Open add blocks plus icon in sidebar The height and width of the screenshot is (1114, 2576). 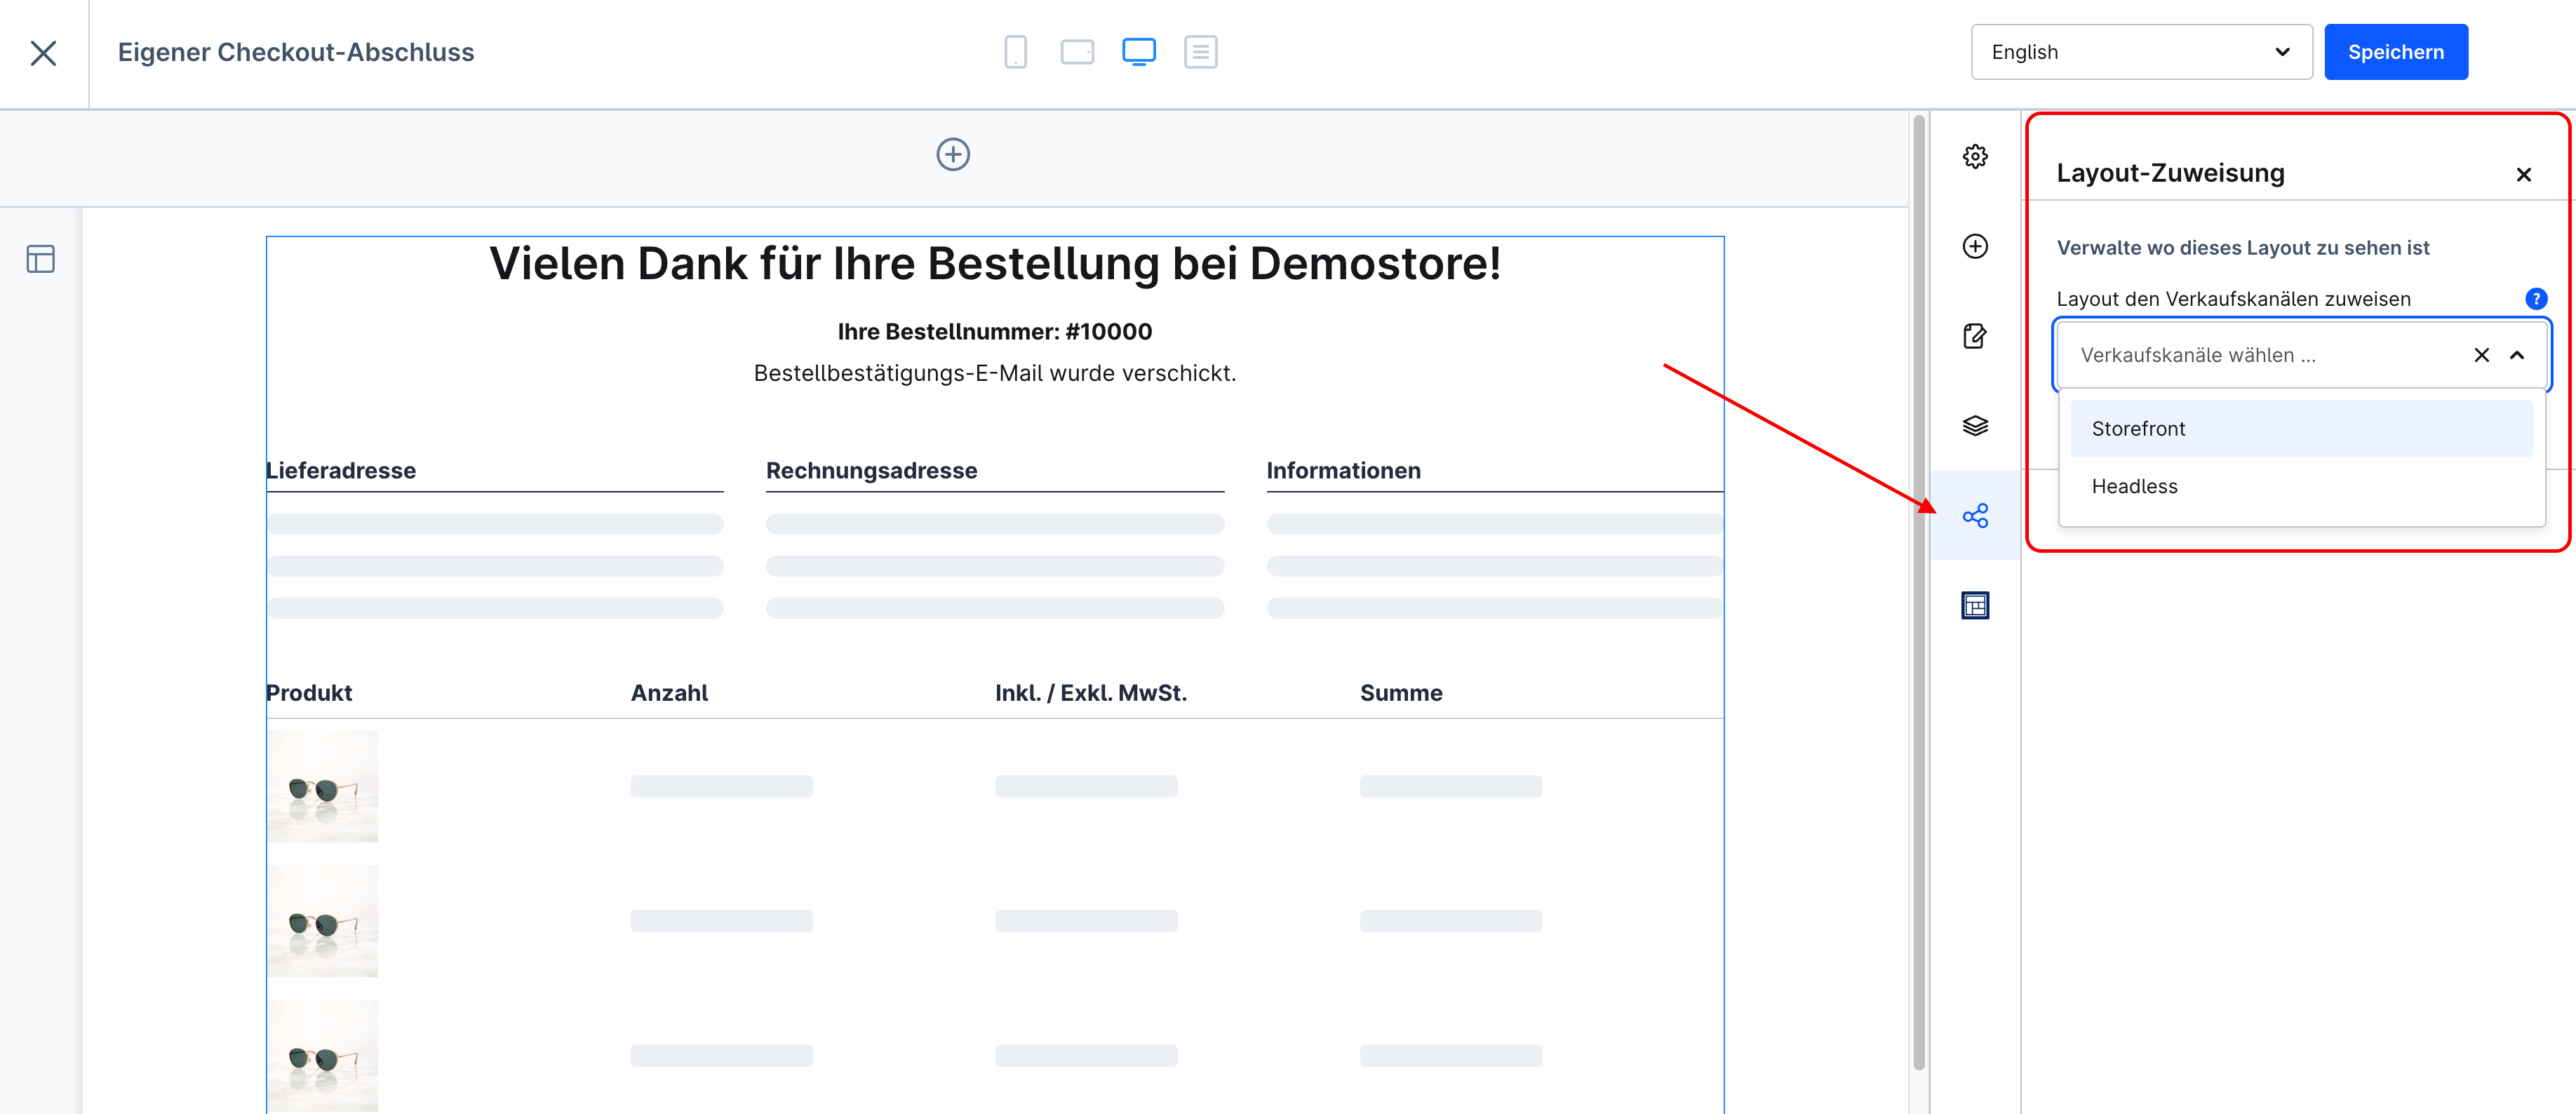(x=1975, y=246)
